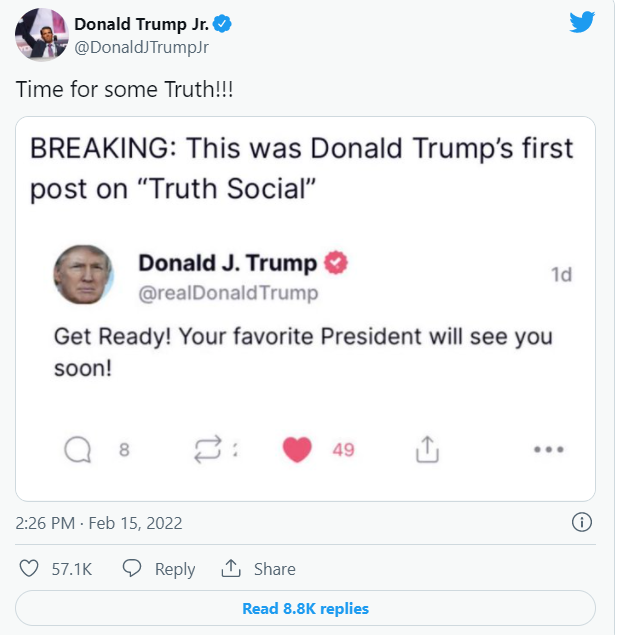Open the @DonaldJTrumpJr handle link
618x635 pixels.
tap(142, 47)
